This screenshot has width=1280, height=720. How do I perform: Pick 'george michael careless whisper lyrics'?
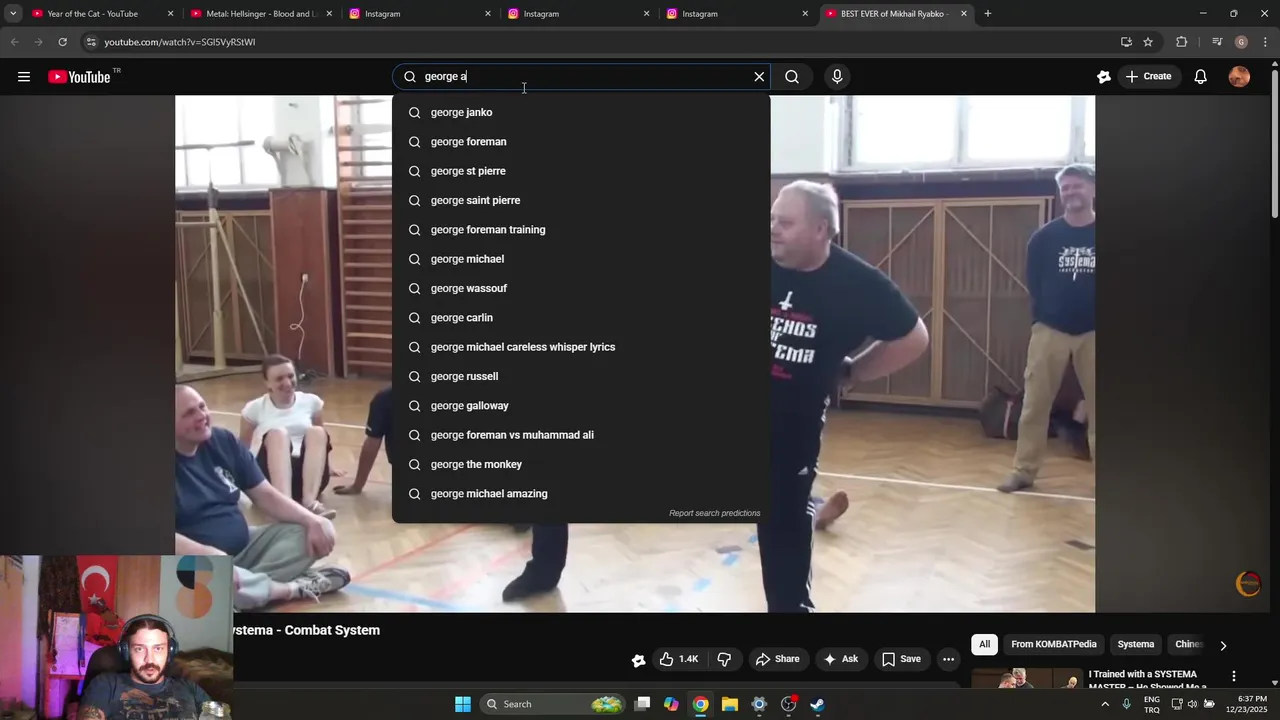coord(581,347)
